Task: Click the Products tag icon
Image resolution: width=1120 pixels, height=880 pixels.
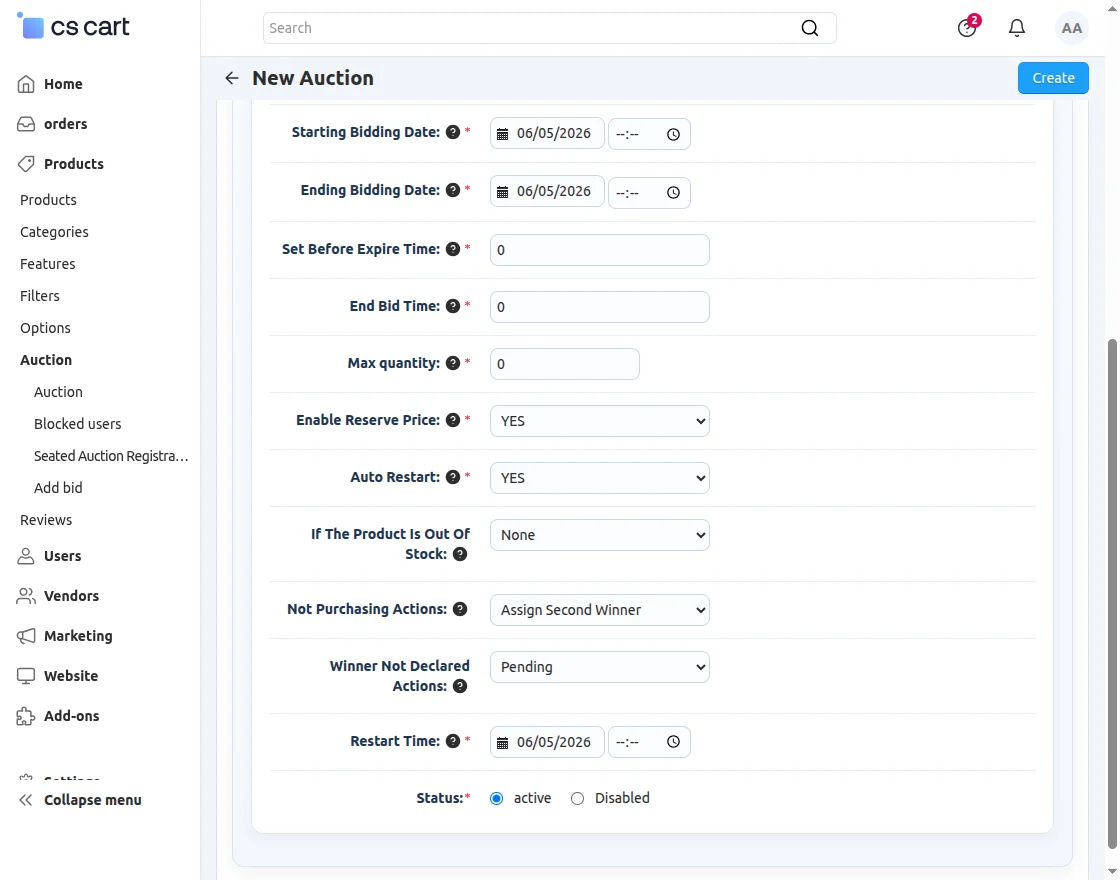Action: [26, 164]
